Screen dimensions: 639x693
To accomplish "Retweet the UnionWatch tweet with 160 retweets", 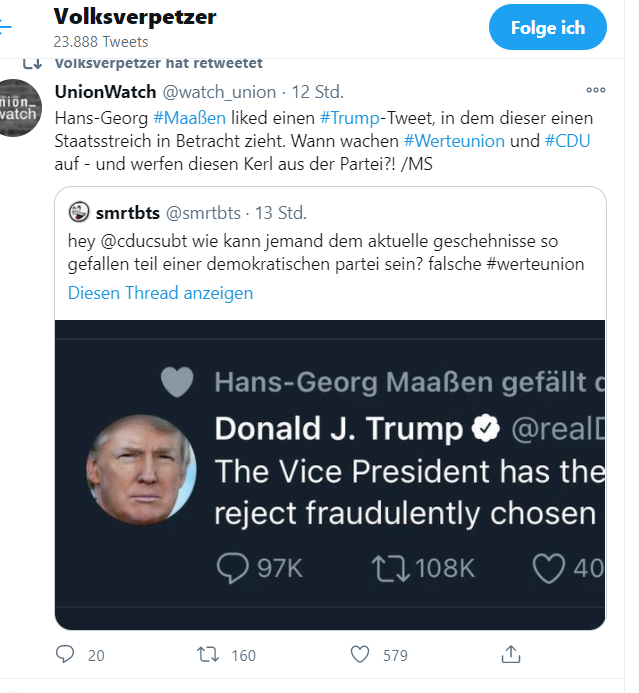I will (x=208, y=655).
